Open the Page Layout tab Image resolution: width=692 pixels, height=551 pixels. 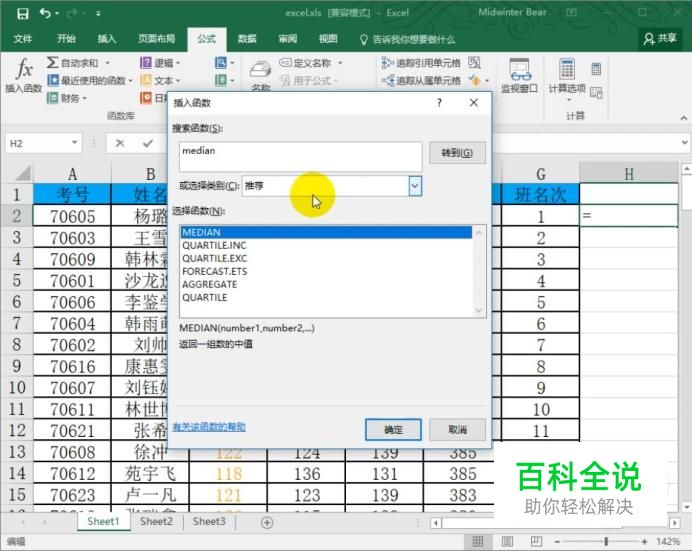tap(157, 39)
